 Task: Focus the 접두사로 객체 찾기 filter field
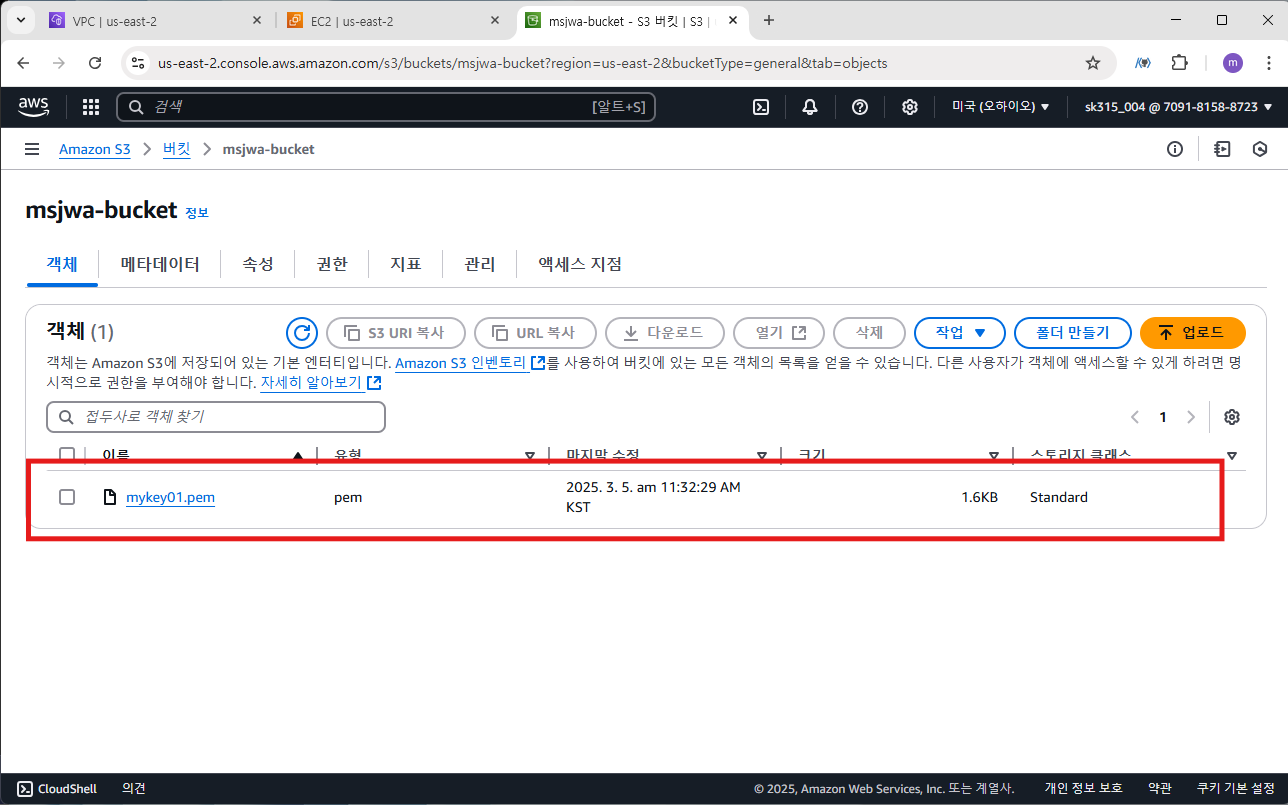pos(216,417)
